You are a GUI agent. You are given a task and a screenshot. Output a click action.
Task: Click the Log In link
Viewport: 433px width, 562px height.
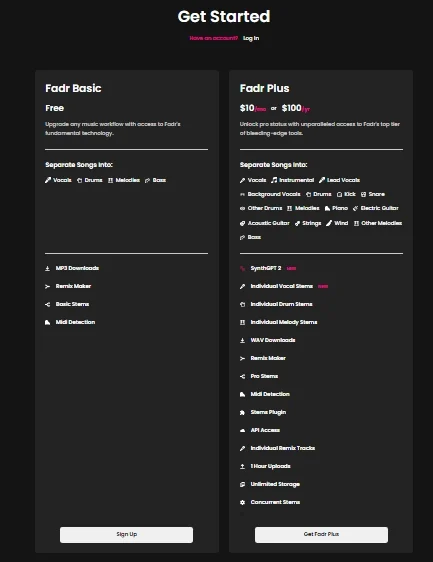(x=251, y=38)
